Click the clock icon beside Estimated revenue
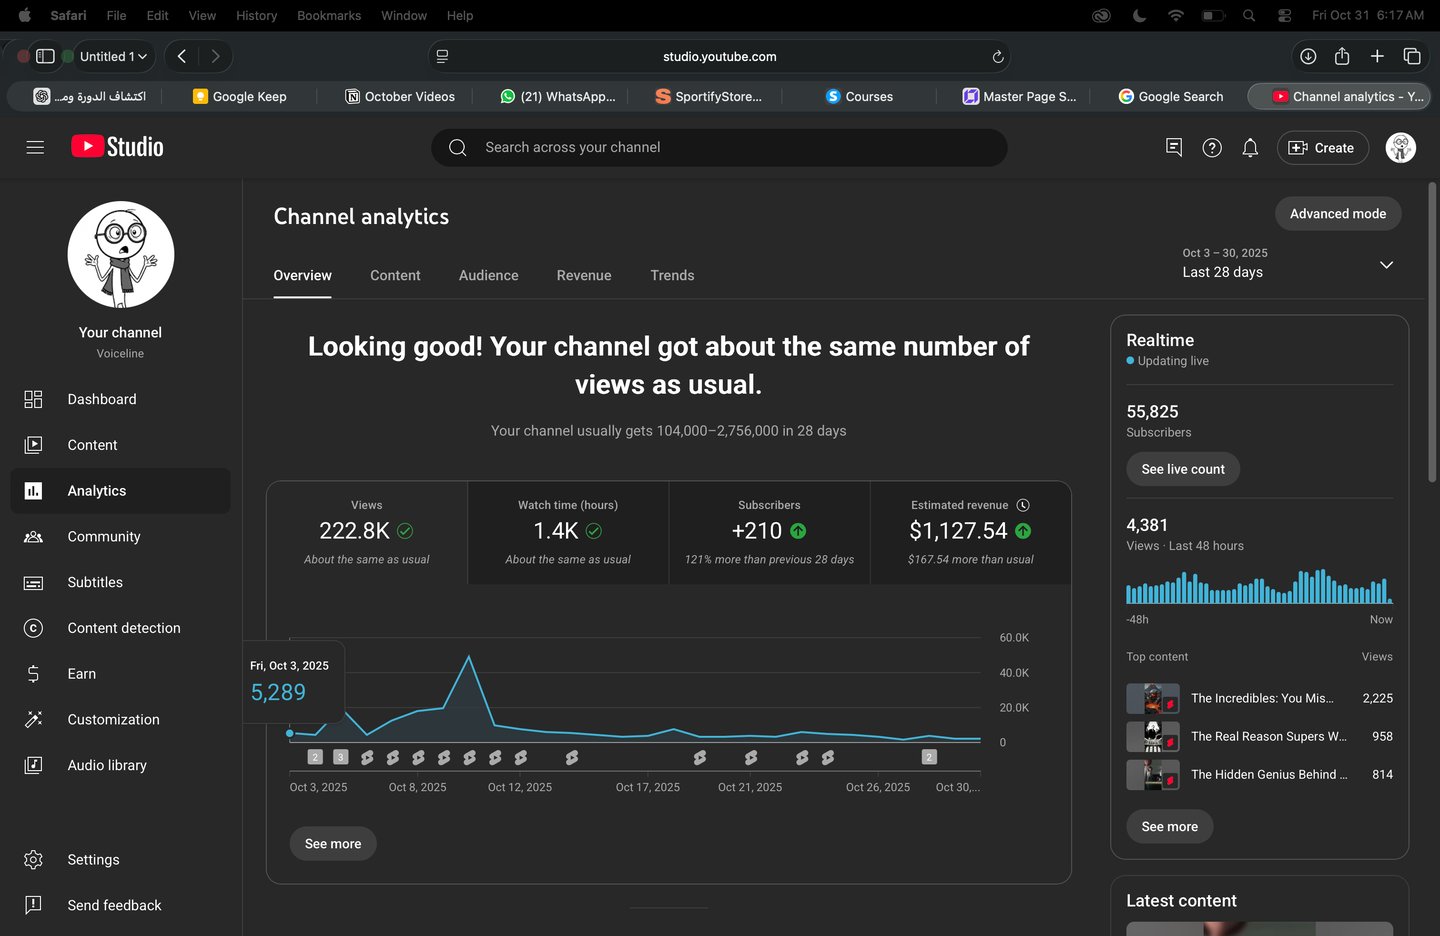The image size is (1440, 936). (x=1023, y=505)
